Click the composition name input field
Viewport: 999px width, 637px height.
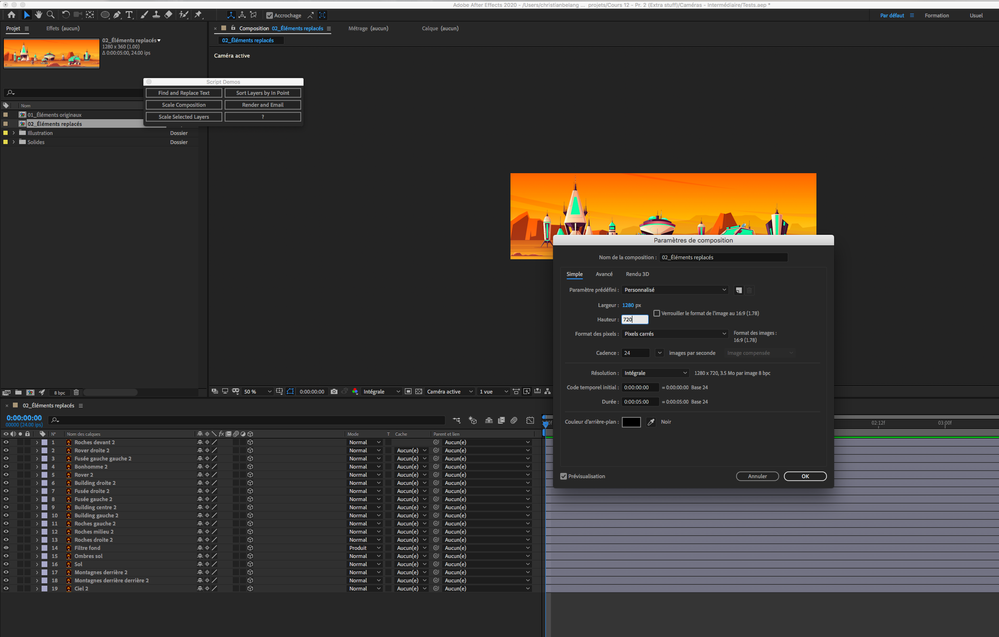click(x=723, y=257)
